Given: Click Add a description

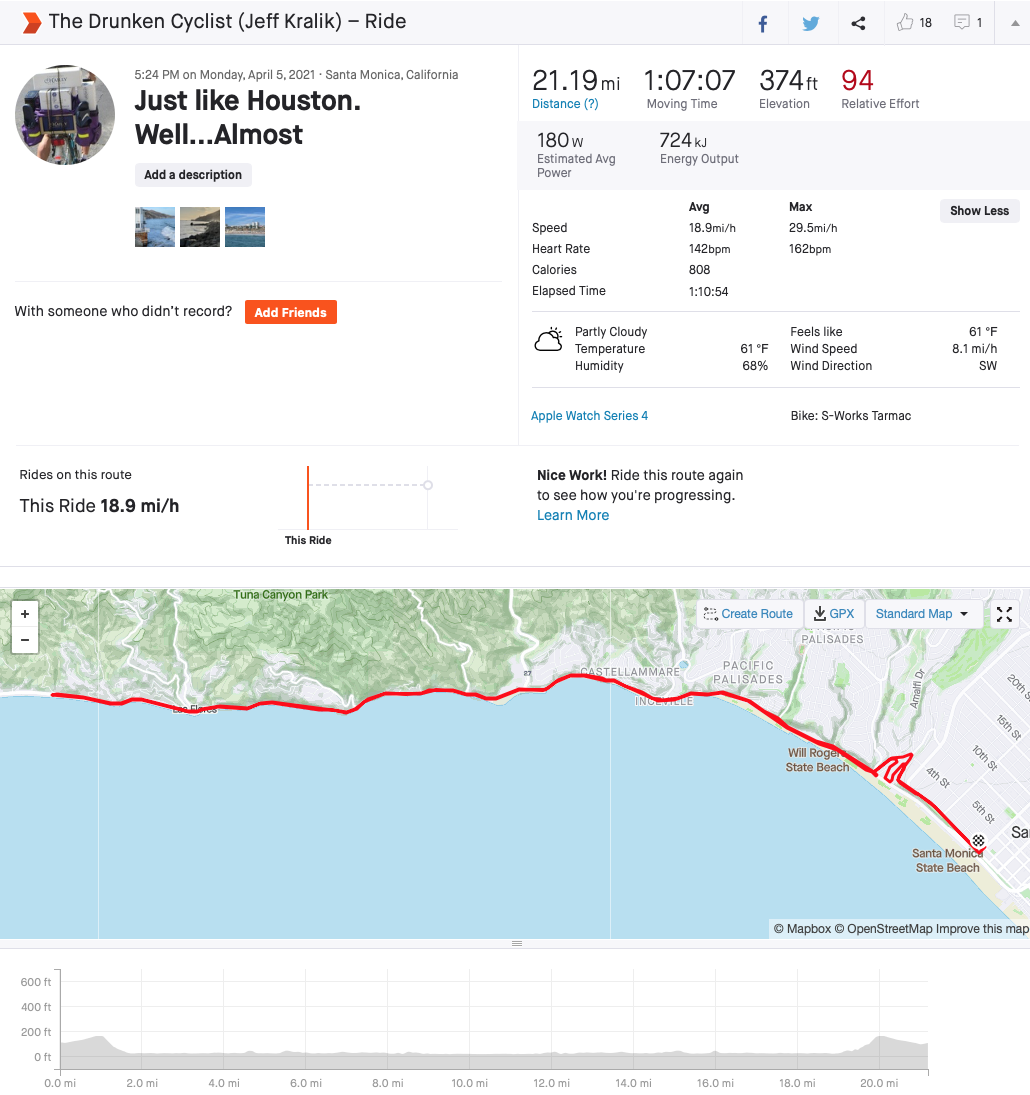Looking at the screenshot, I should pos(193,175).
